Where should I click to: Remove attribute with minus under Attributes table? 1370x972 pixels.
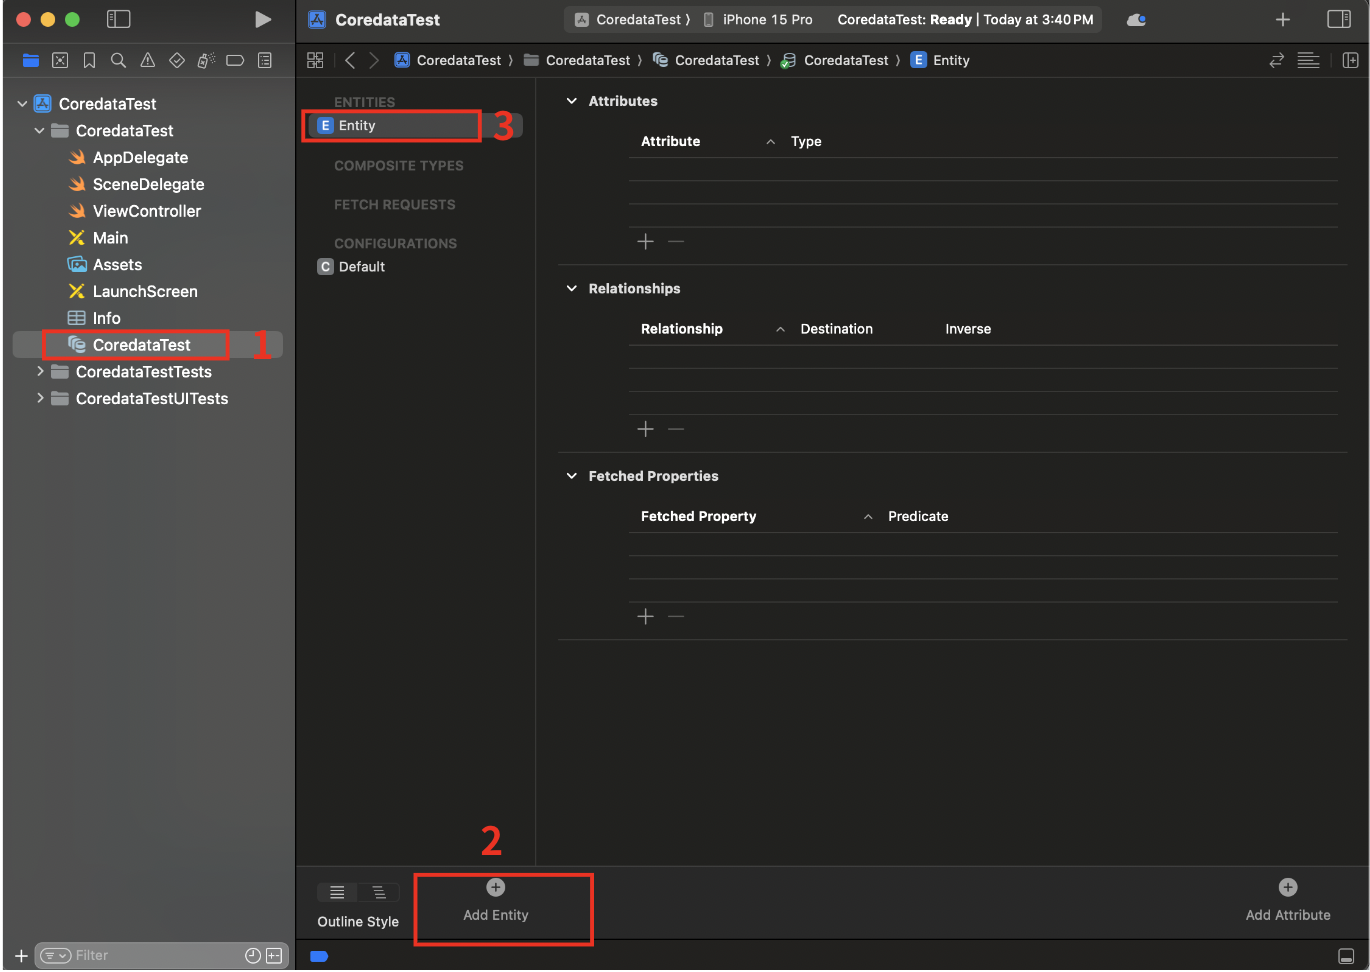676,241
